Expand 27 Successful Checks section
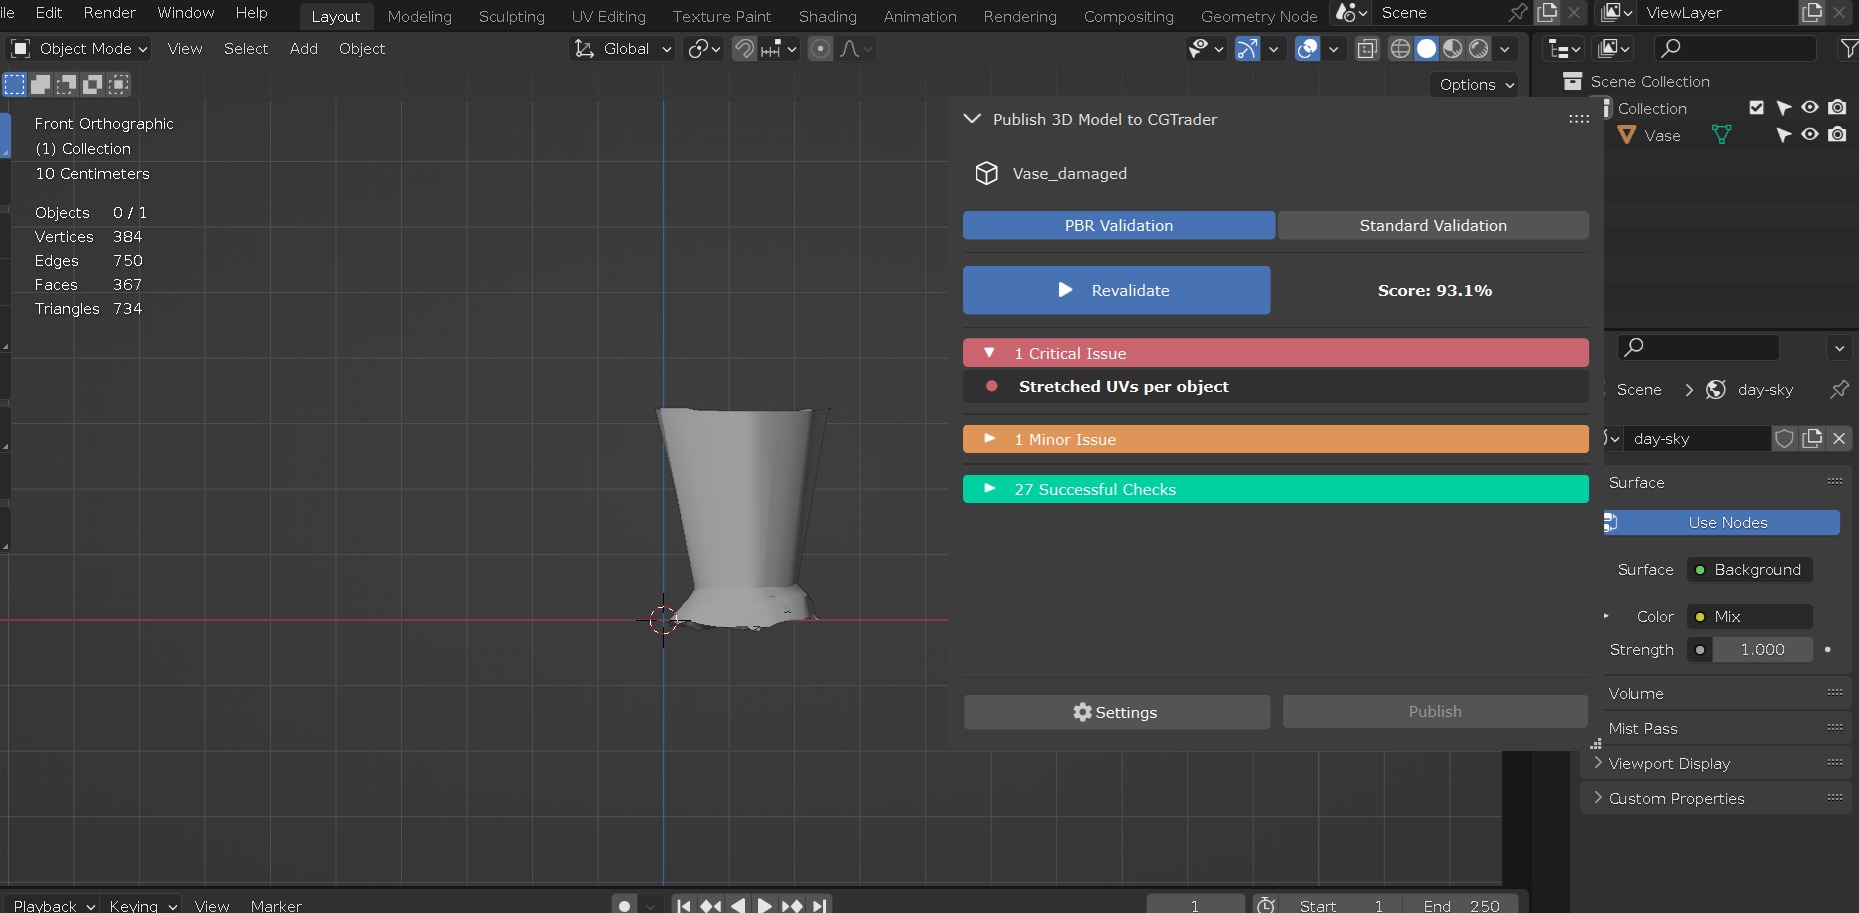Viewport: 1859px width, 913px height. [1275, 489]
